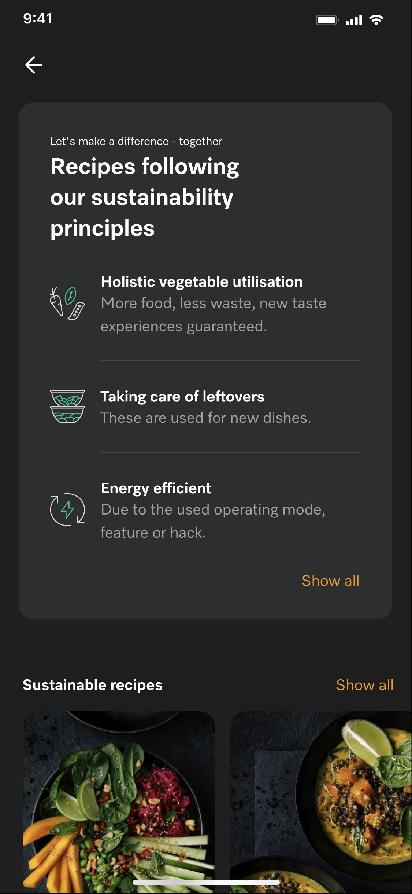The height and width of the screenshot is (894, 412).
Task: Tap the Wi-Fi icon in status bar
Action: (376, 20)
